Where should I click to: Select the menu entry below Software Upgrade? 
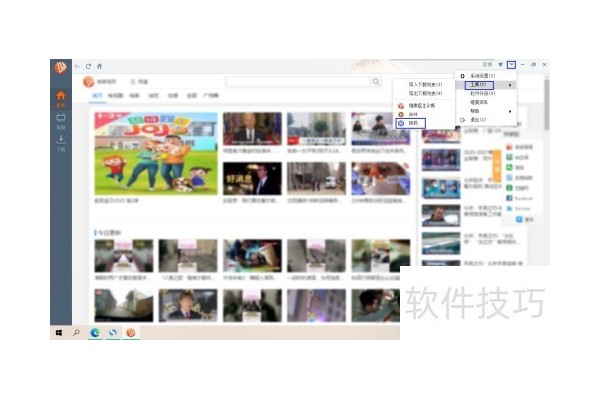click(479, 102)
